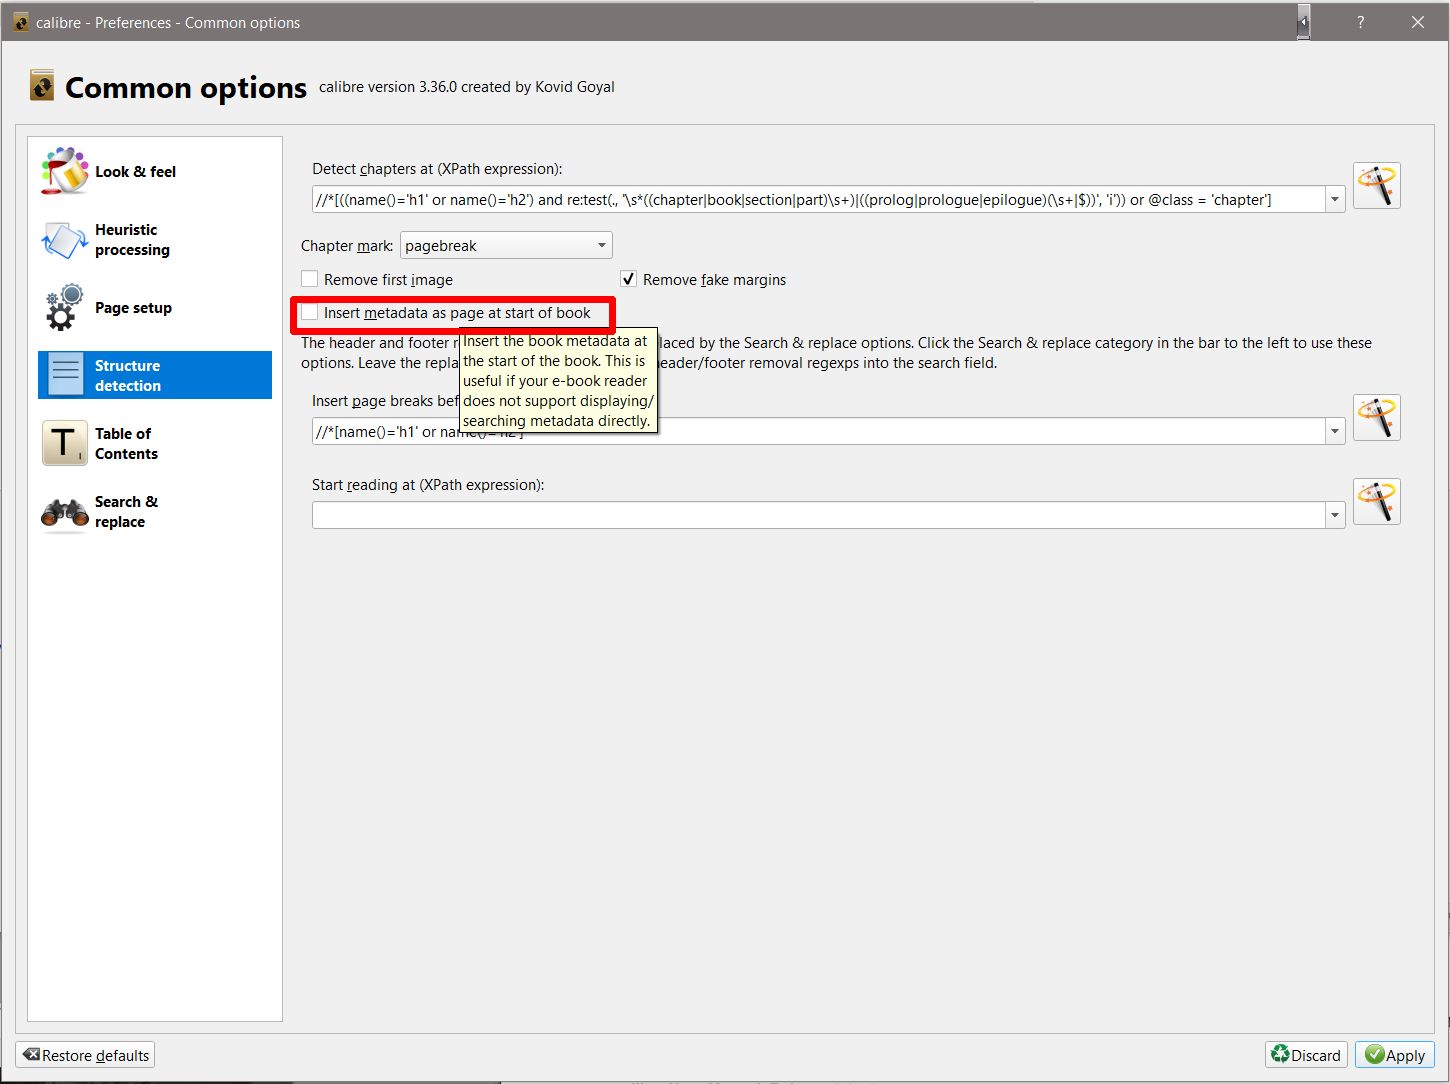Open XPath wizard for Detect chapters
This screenshot has width=1450, height=1084.
1376,186
